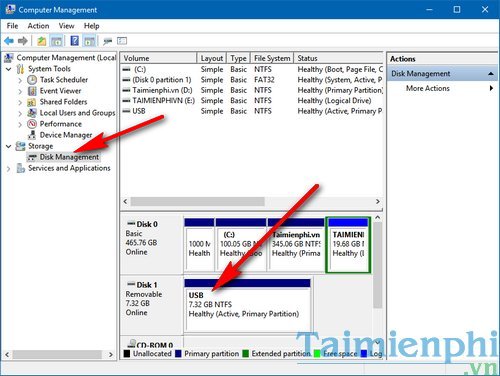Toggle Show/Hide Console Tree toolbar icon

(57, 41)
